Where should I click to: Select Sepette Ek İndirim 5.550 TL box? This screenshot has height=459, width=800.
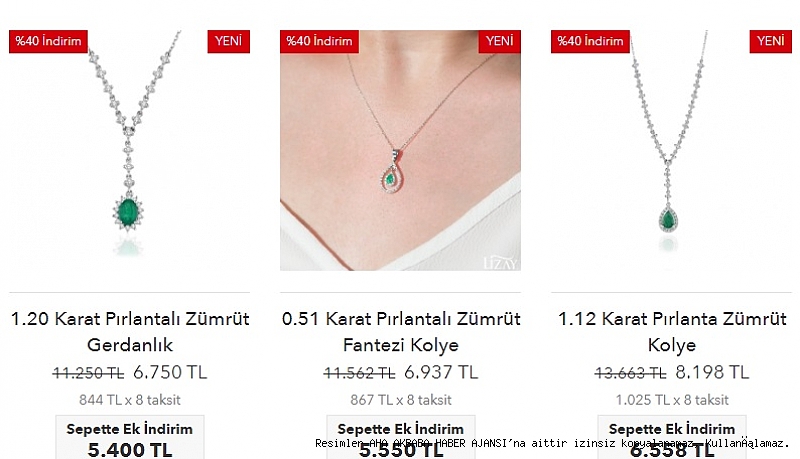pos(401,438)
